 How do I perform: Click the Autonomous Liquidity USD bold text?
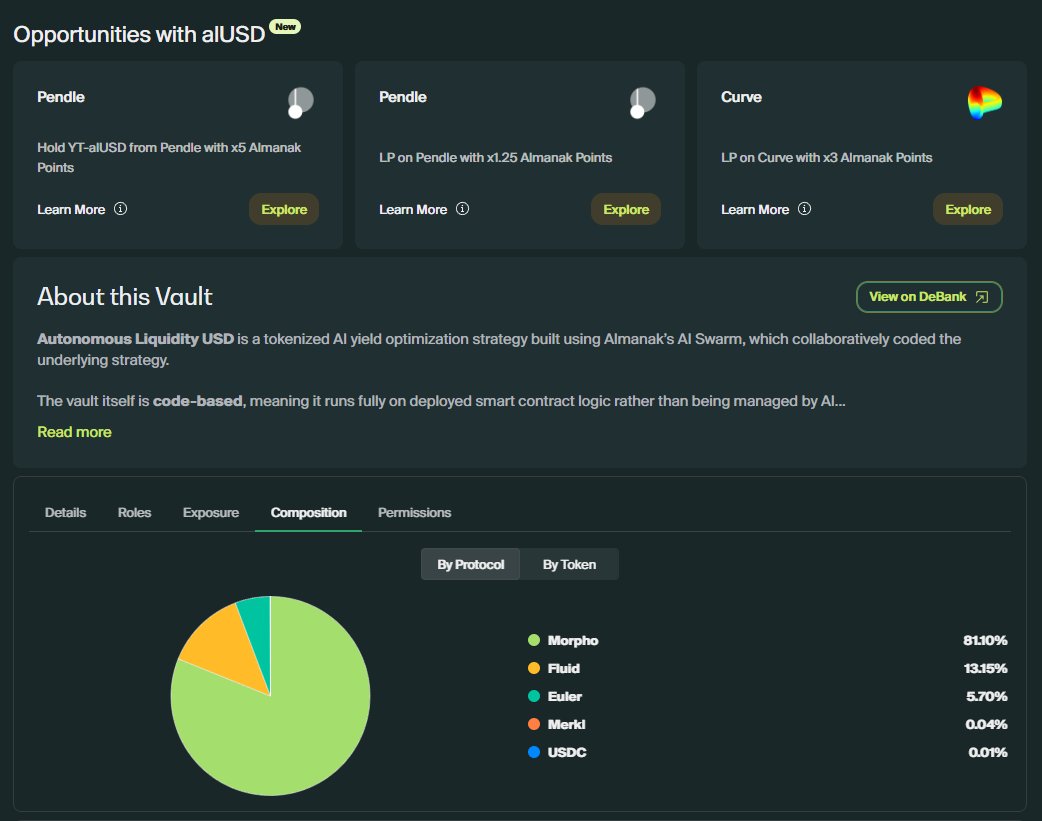tap(136, 339)
